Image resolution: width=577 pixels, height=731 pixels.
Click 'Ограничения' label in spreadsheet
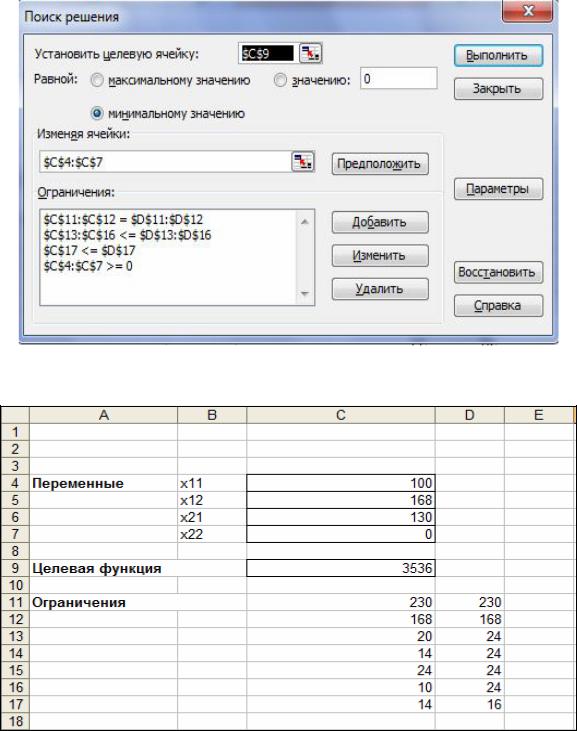103,602
